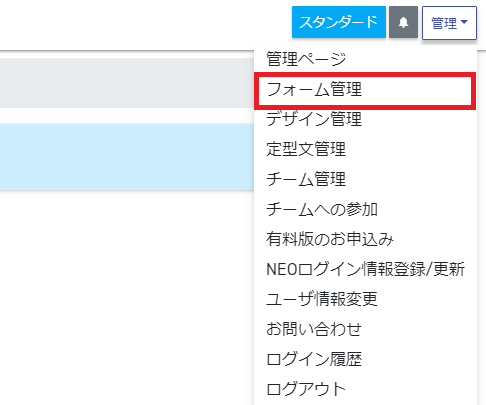Open NEOログイン情報登録/更新 entry

tap(365, 269)
